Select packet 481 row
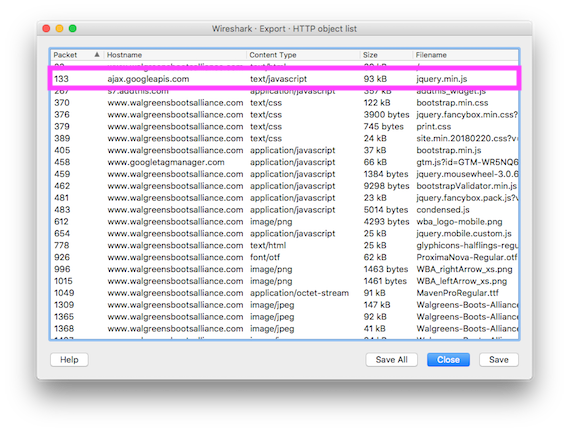 [x=284, y=198]
